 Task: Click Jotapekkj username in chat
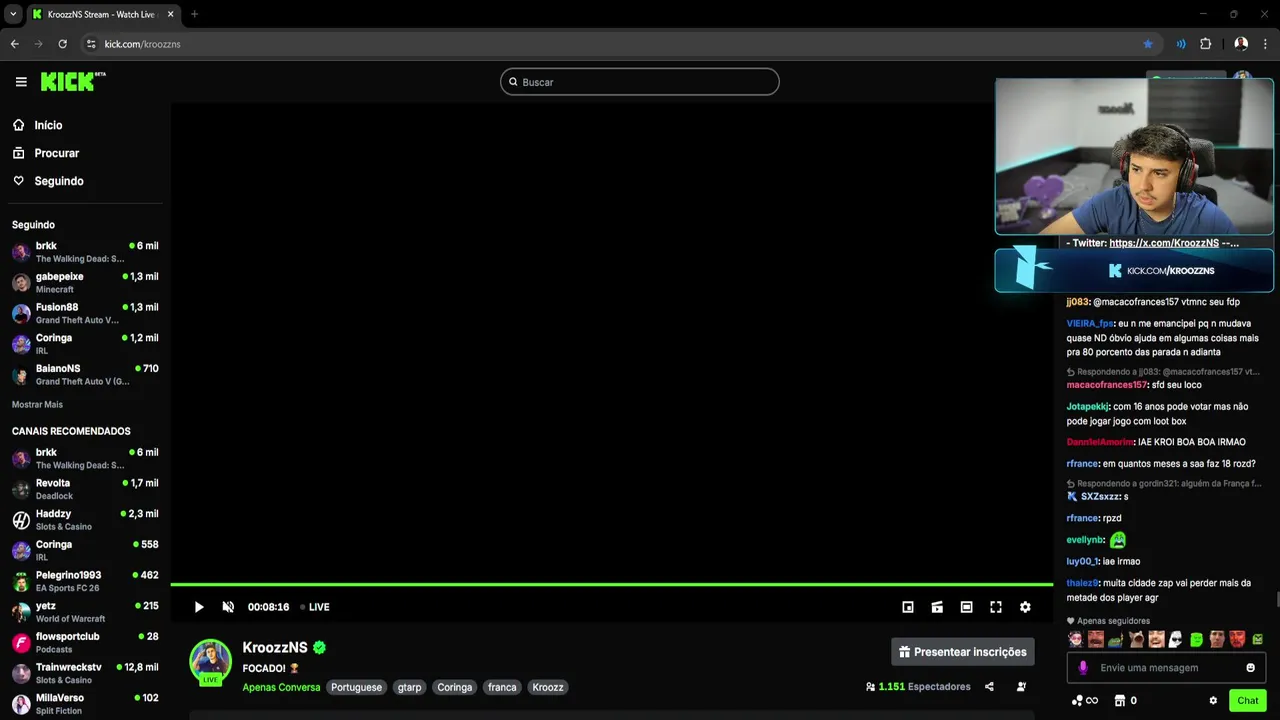pyautogui.click(x=1087, y=407)
